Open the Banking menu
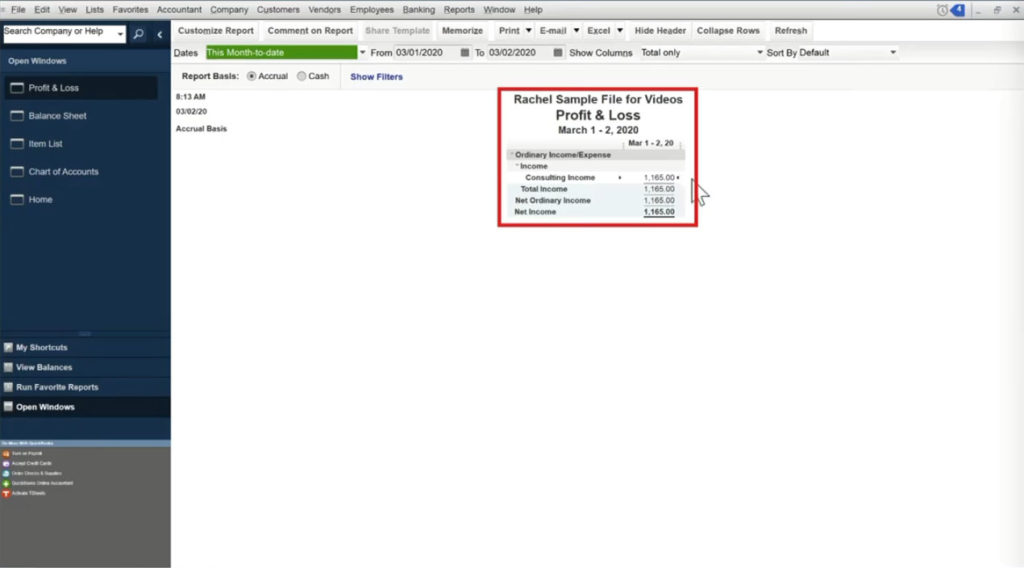This screenshot has width=1024, height=568. (418, 10)
